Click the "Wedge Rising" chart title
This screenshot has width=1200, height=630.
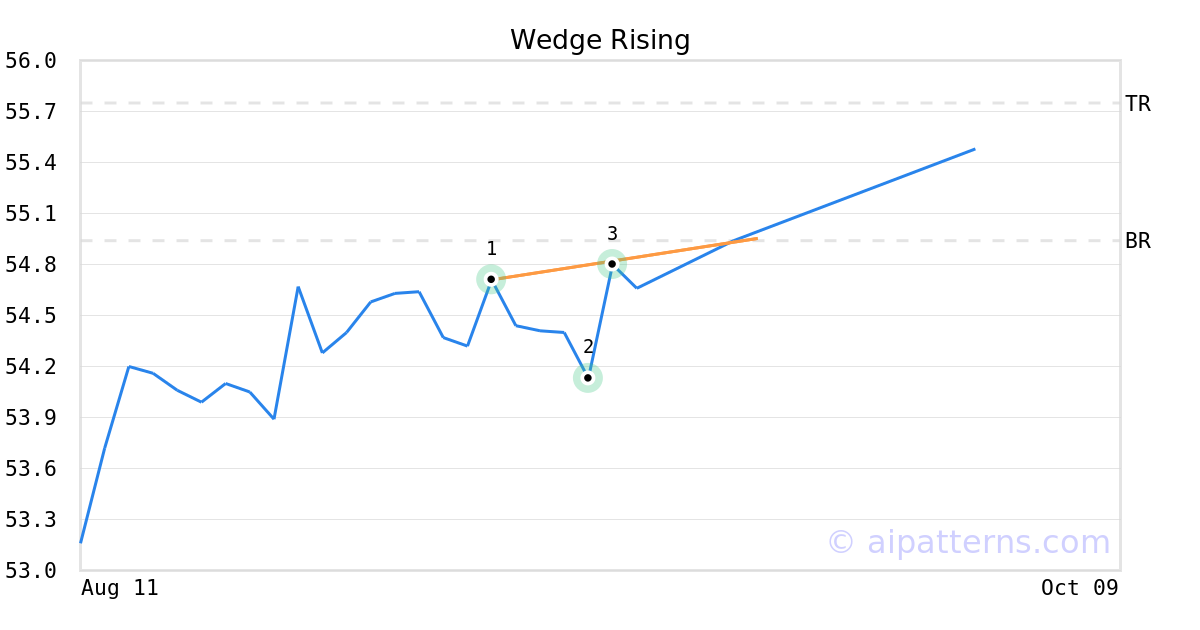pyautogui.click(x=600, y=40)
